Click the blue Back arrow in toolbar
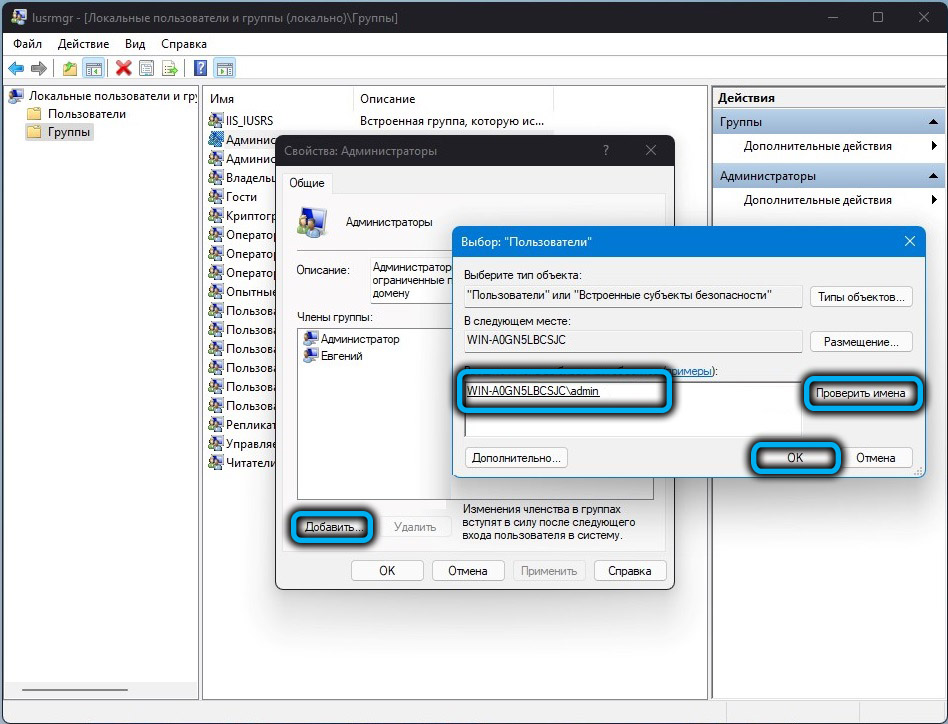 point(16,68)
